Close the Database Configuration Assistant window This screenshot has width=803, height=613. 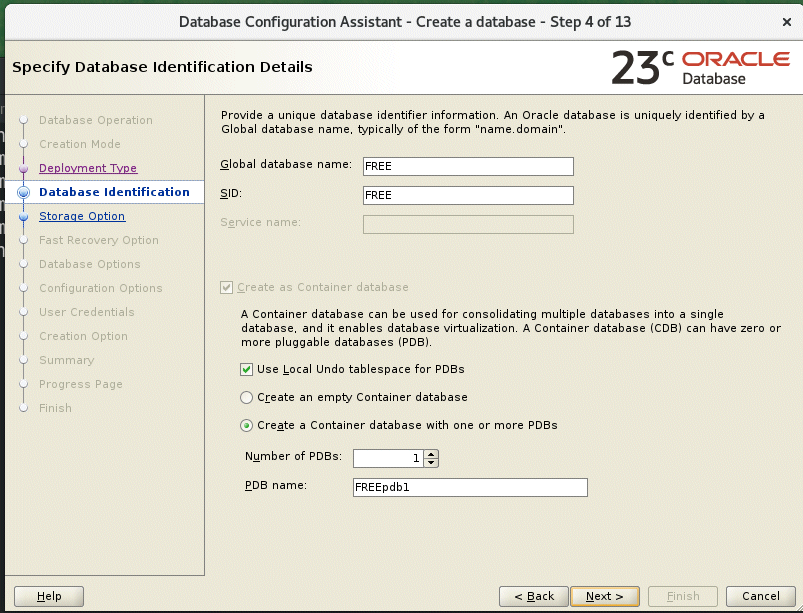tap(785, 22)
